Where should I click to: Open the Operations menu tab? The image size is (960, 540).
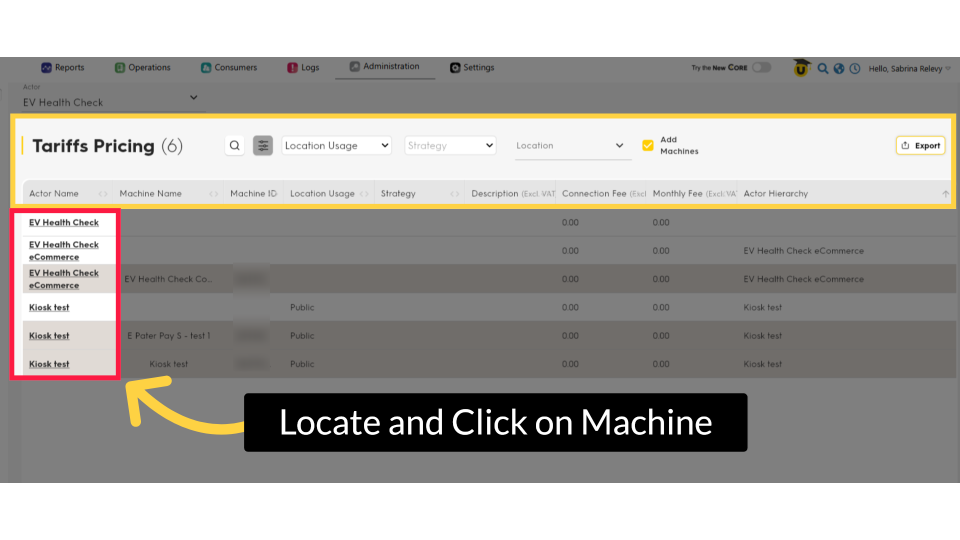(x=142, y=68)
